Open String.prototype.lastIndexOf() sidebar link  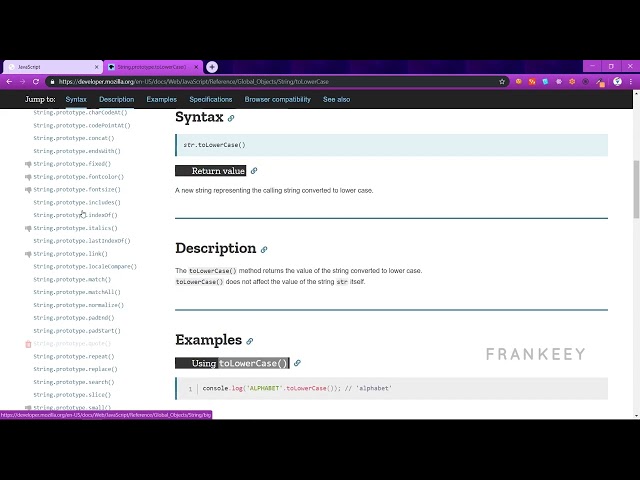coord(82,241)
